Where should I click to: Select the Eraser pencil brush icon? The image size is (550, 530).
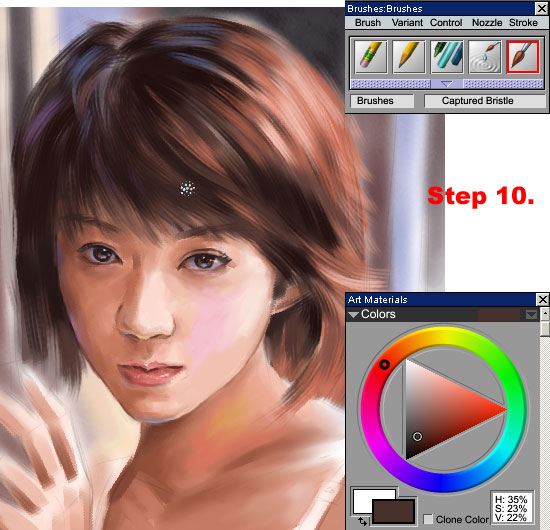coord(371,57)
